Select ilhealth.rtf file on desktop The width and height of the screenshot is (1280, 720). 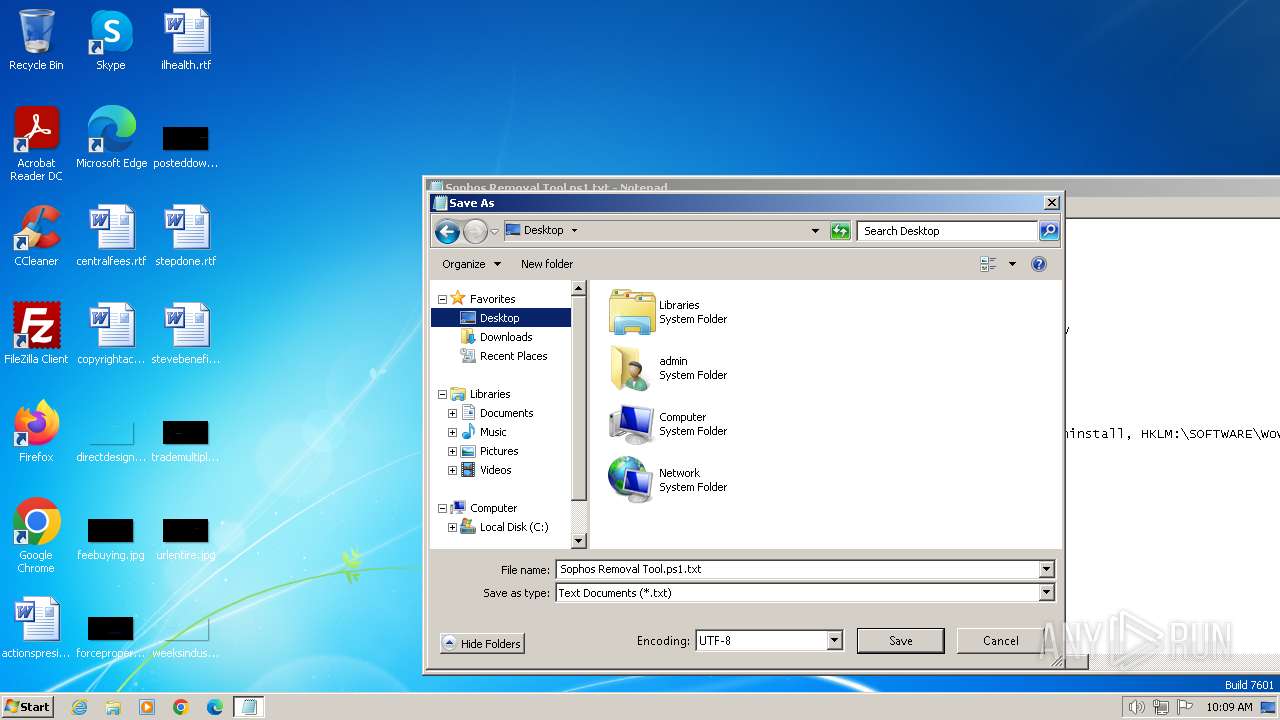coord(186,40)
